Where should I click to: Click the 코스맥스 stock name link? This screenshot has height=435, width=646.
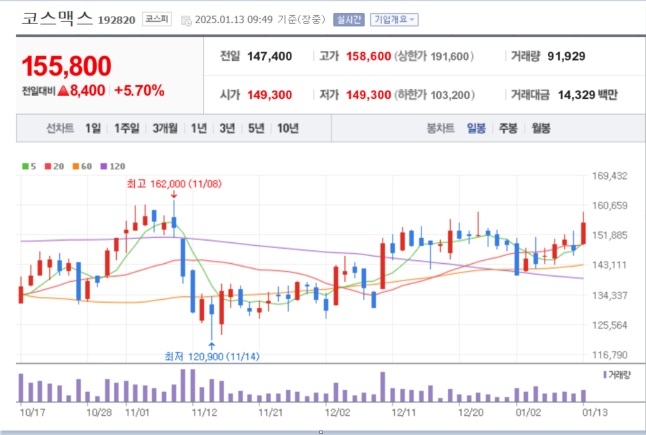point(56,18)
